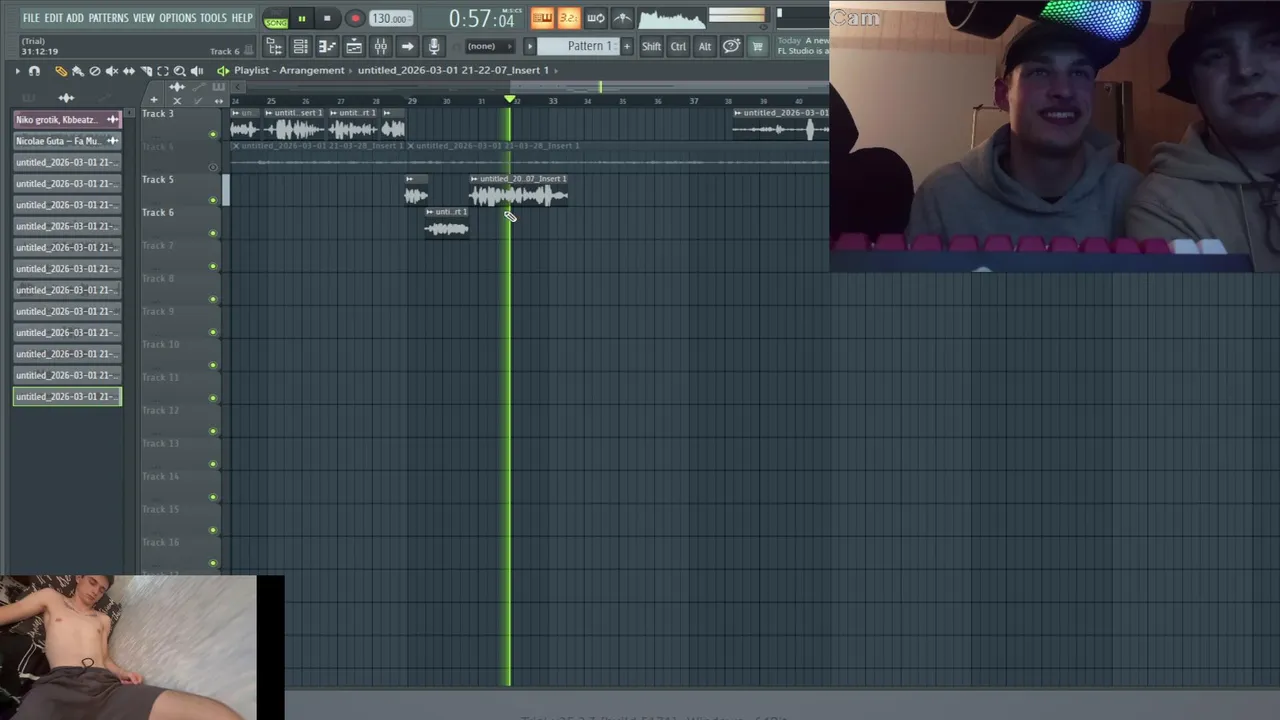Select the pencil Draw tool
The image size is (1280, 720).
(x=61, y=71)
